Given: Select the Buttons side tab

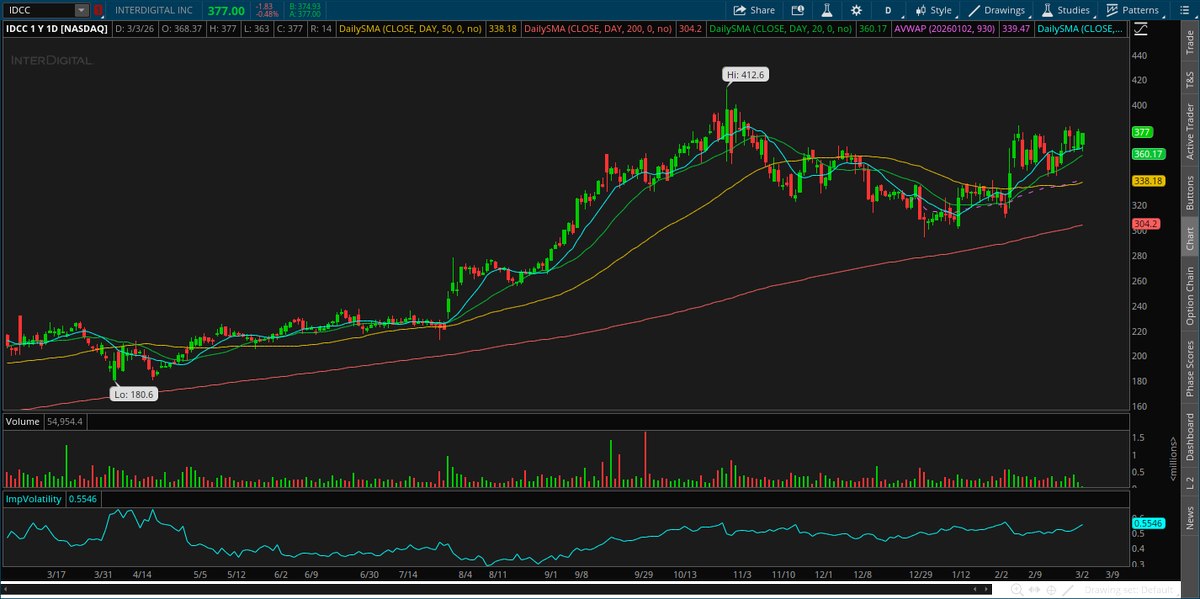Looking at the screenshot, I should (1190, 191).
